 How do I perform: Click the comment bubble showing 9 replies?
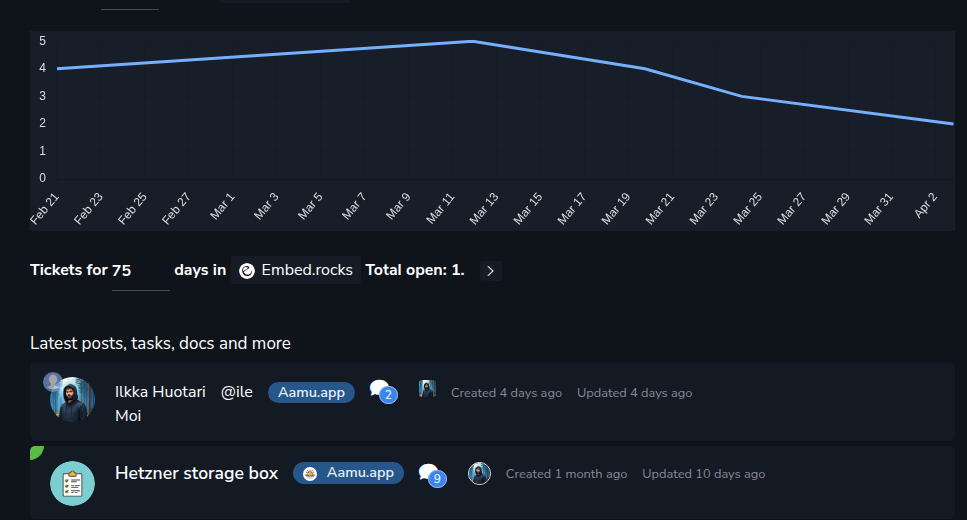point(431,475)
